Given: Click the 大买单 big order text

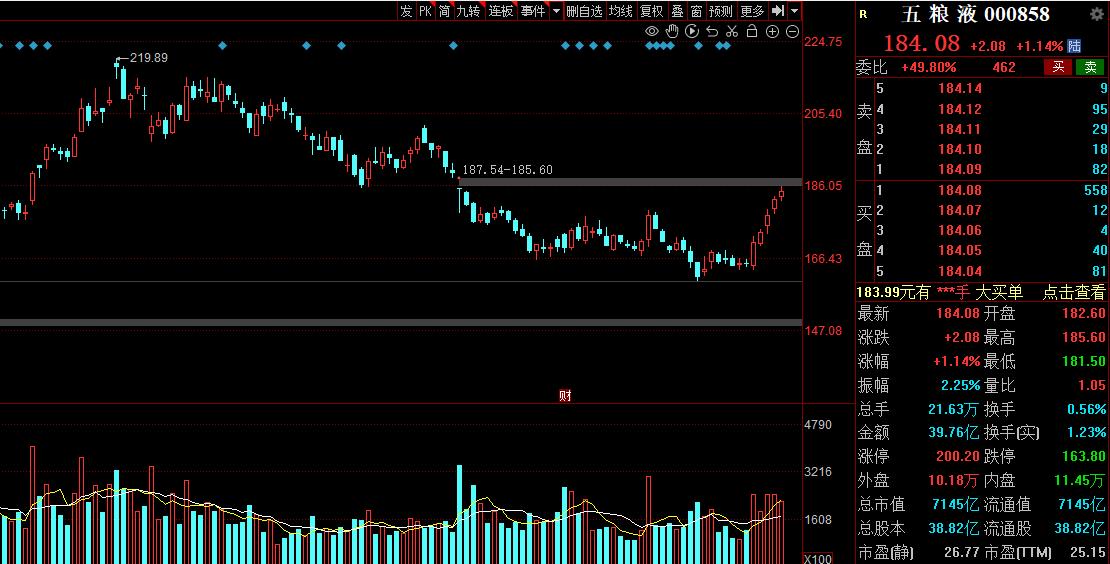Looking at the screenshot, I should (999, 292).
